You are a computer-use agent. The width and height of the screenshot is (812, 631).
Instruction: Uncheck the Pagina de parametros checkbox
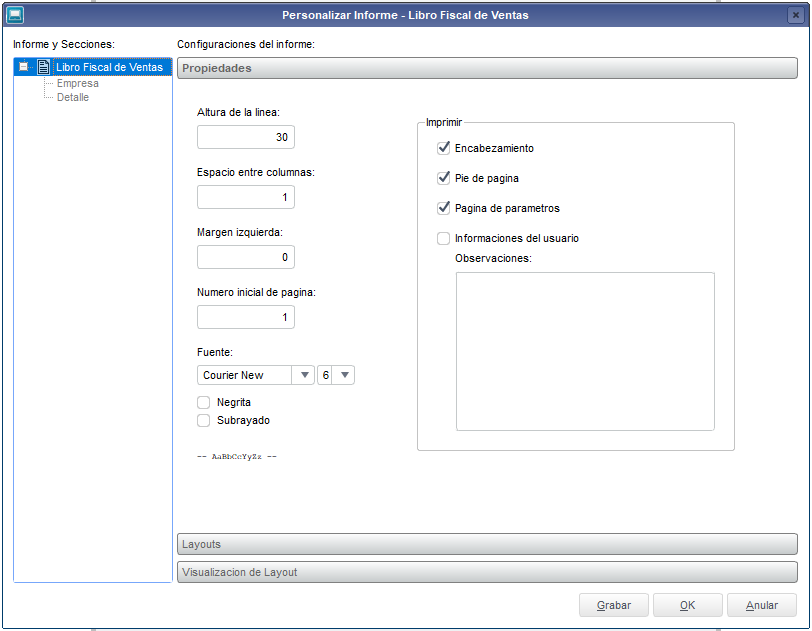tap(444, 208)
